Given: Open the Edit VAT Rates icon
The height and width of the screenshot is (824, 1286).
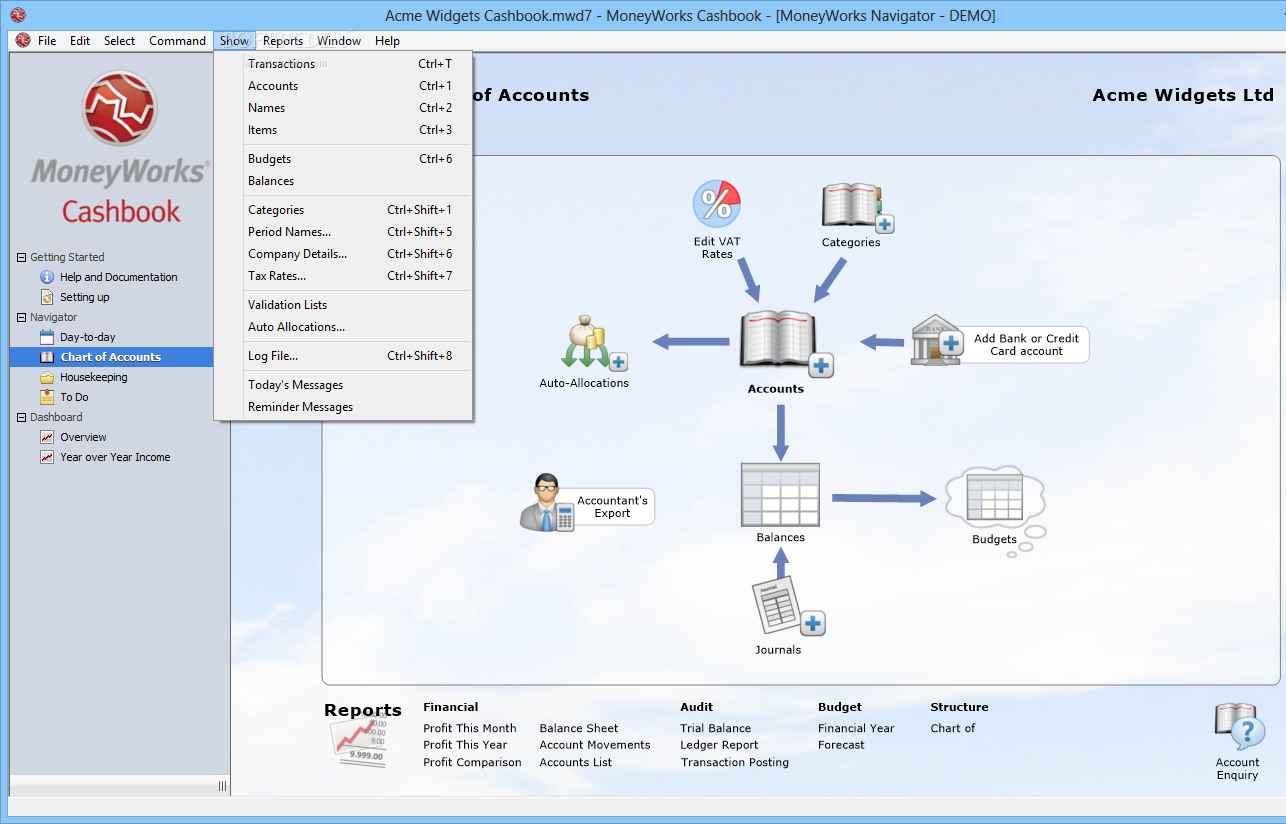Looking at the screenshot, I should tap(716, 205).
